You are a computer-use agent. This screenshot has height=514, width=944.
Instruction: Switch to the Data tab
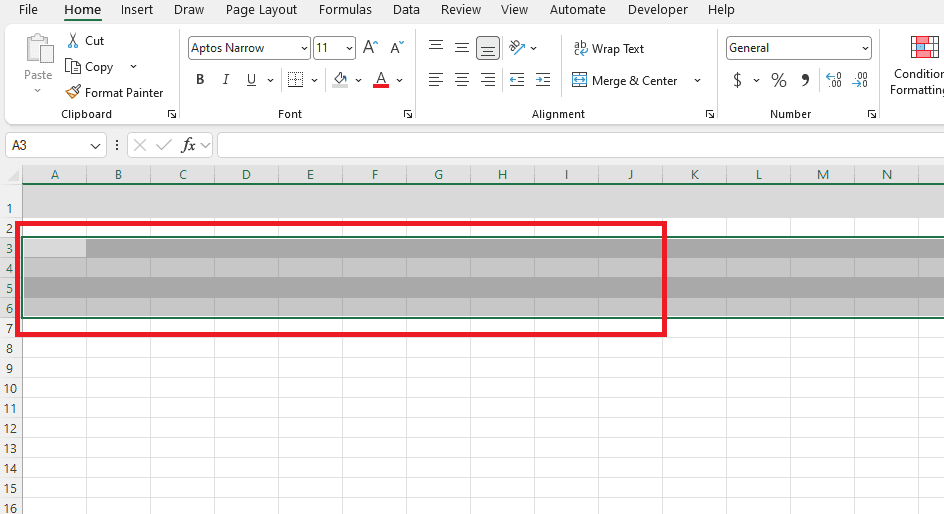(406, 10)
